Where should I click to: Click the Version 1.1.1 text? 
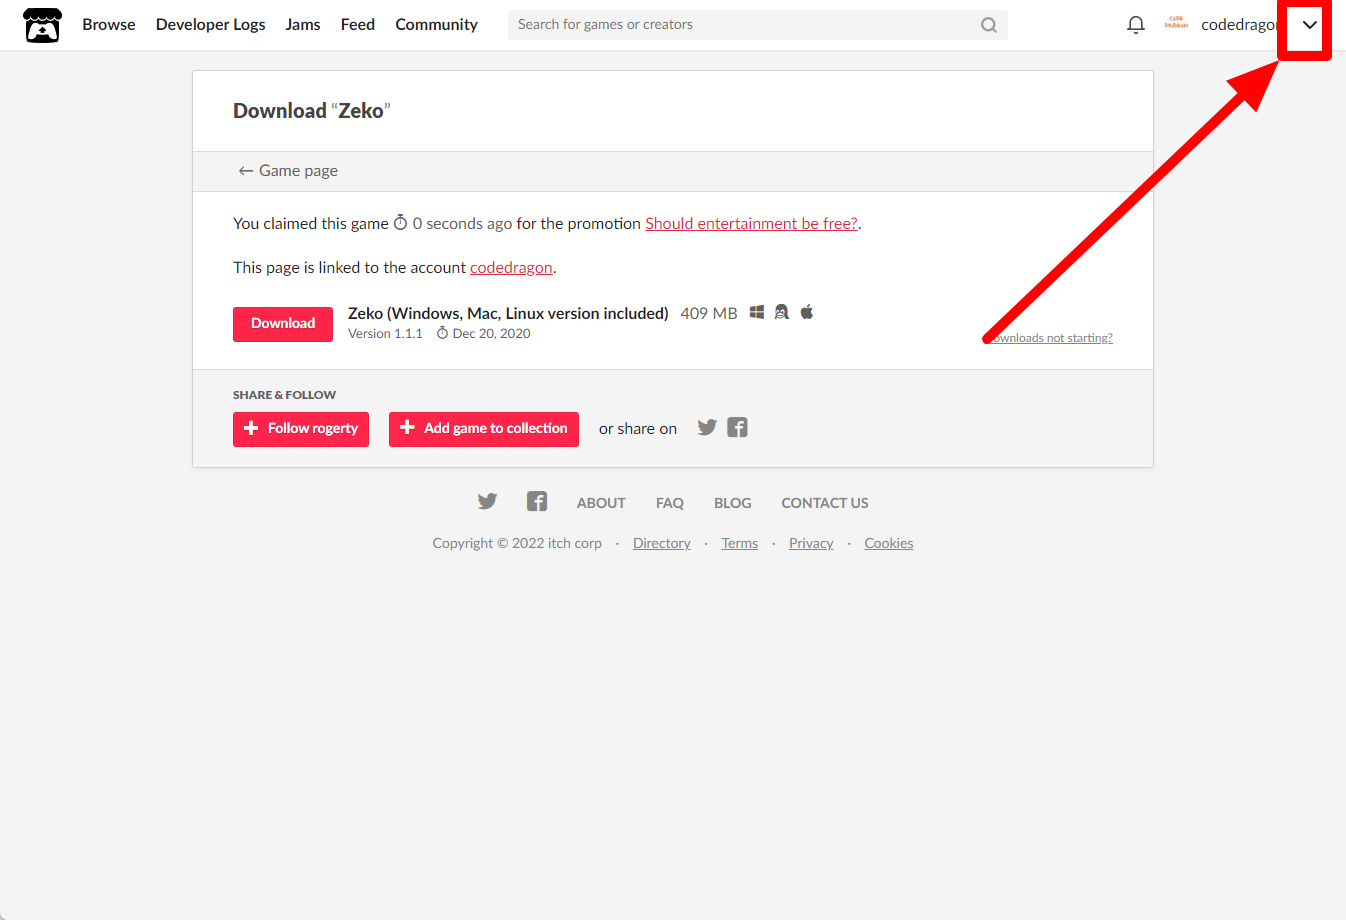(x=385, y=334)
